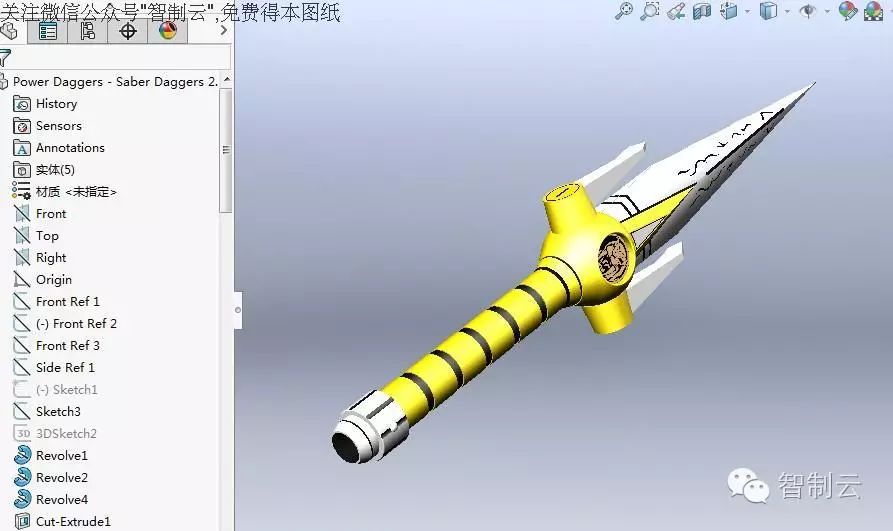This screenshot has height=531, width=893.
Task: Click the Edit Appearance icon
Action: coord(847,11)
